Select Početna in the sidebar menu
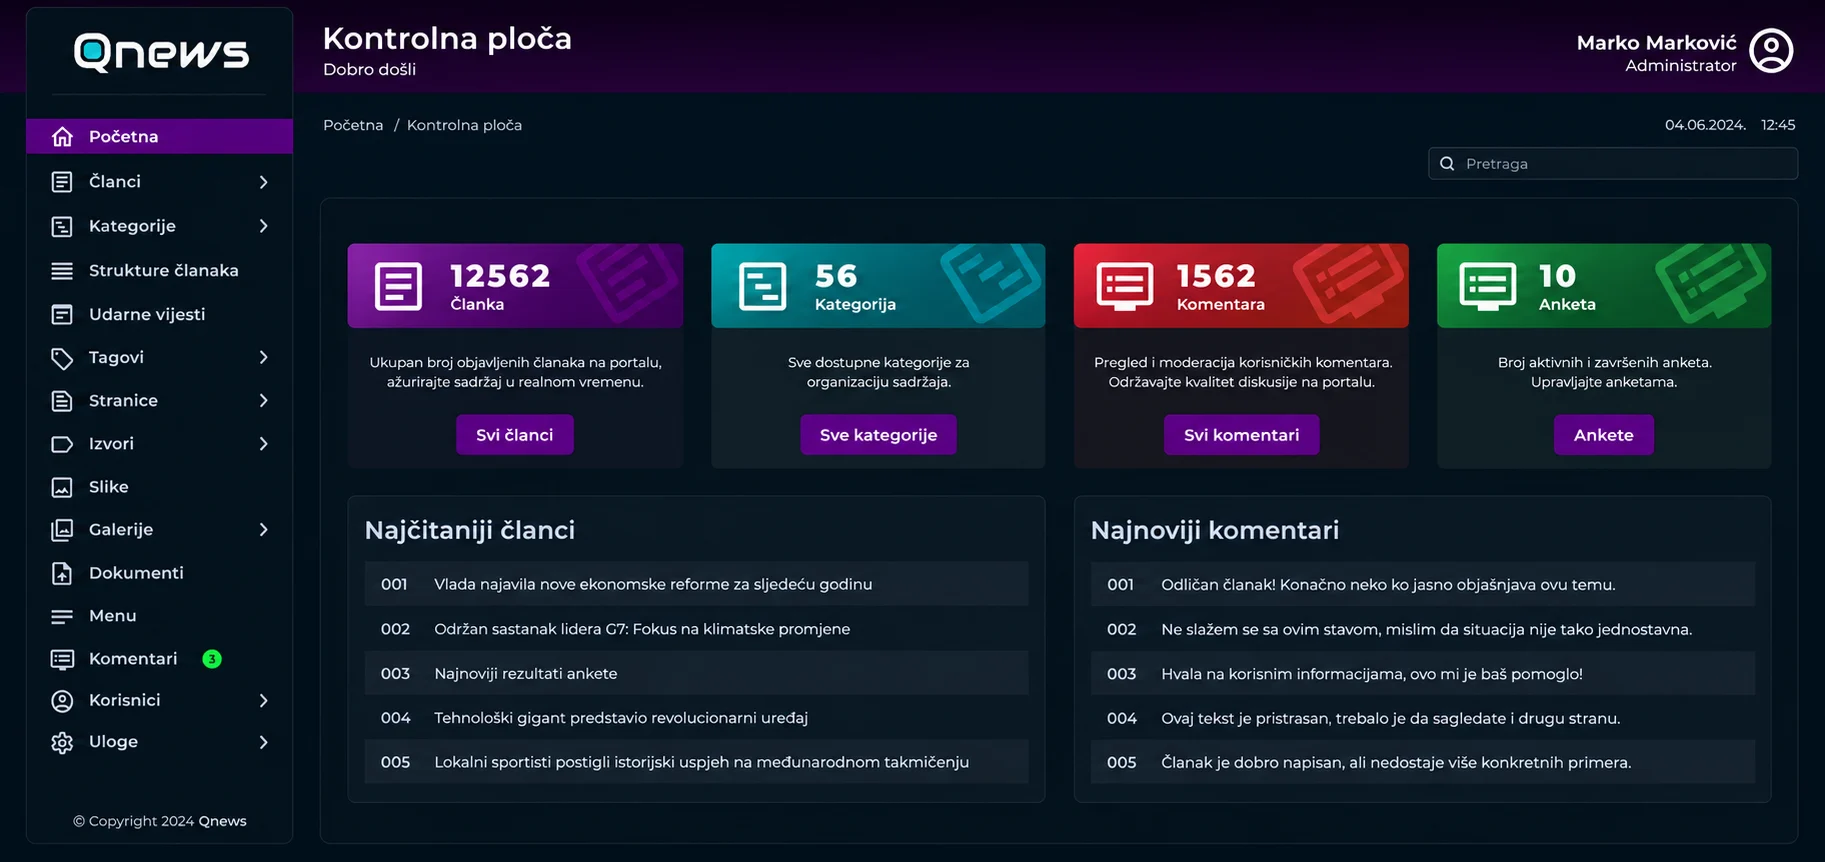 tap(160, 136)
